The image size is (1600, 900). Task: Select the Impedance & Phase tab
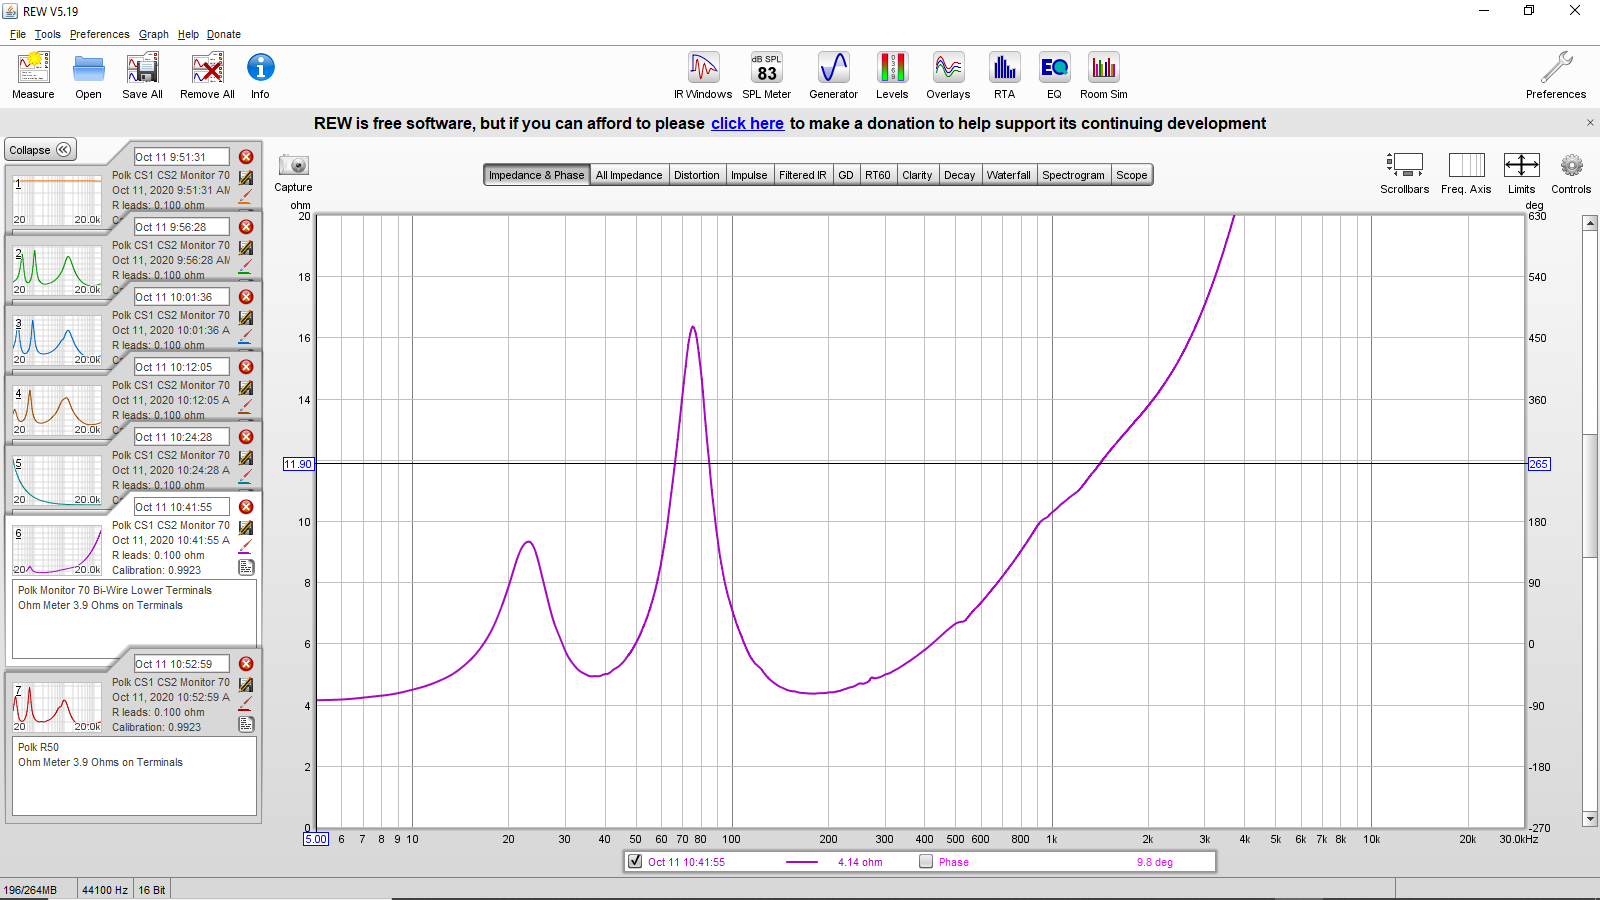point(537,175)
